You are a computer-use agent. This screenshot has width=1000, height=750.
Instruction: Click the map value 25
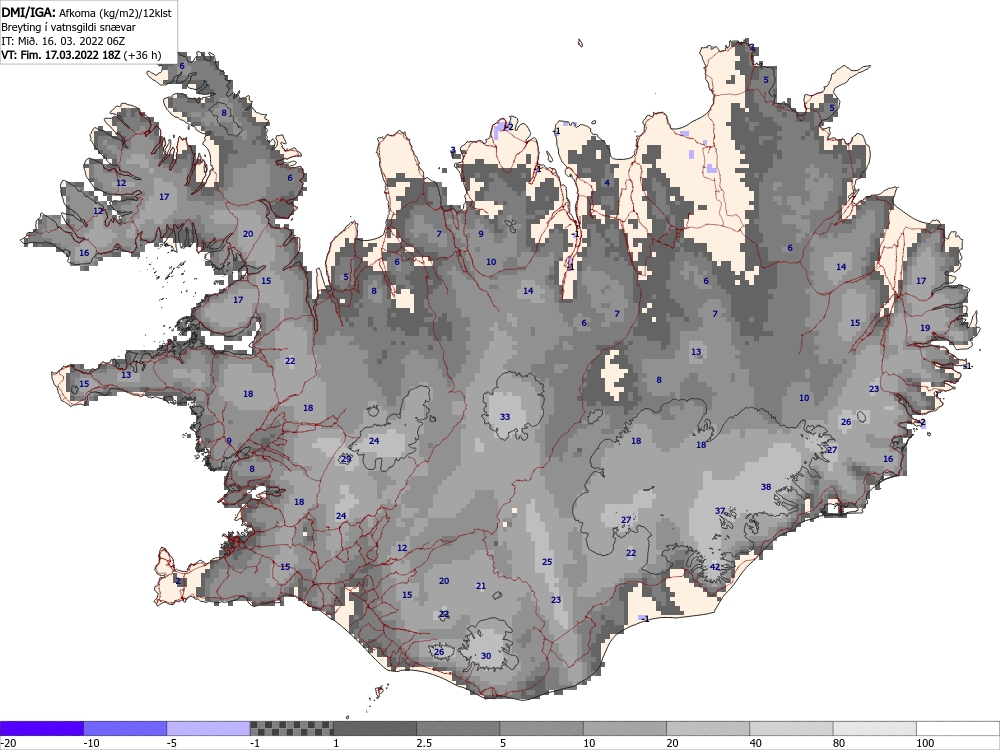tap(547, 562)
